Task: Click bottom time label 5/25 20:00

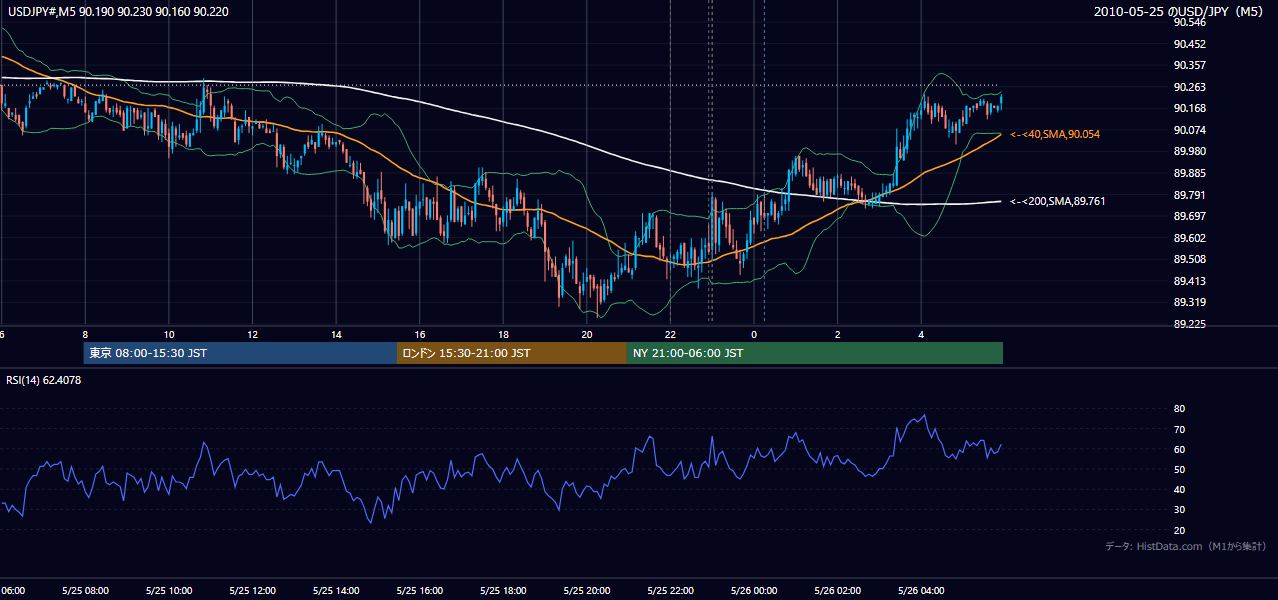Action: tap(586, 590)
